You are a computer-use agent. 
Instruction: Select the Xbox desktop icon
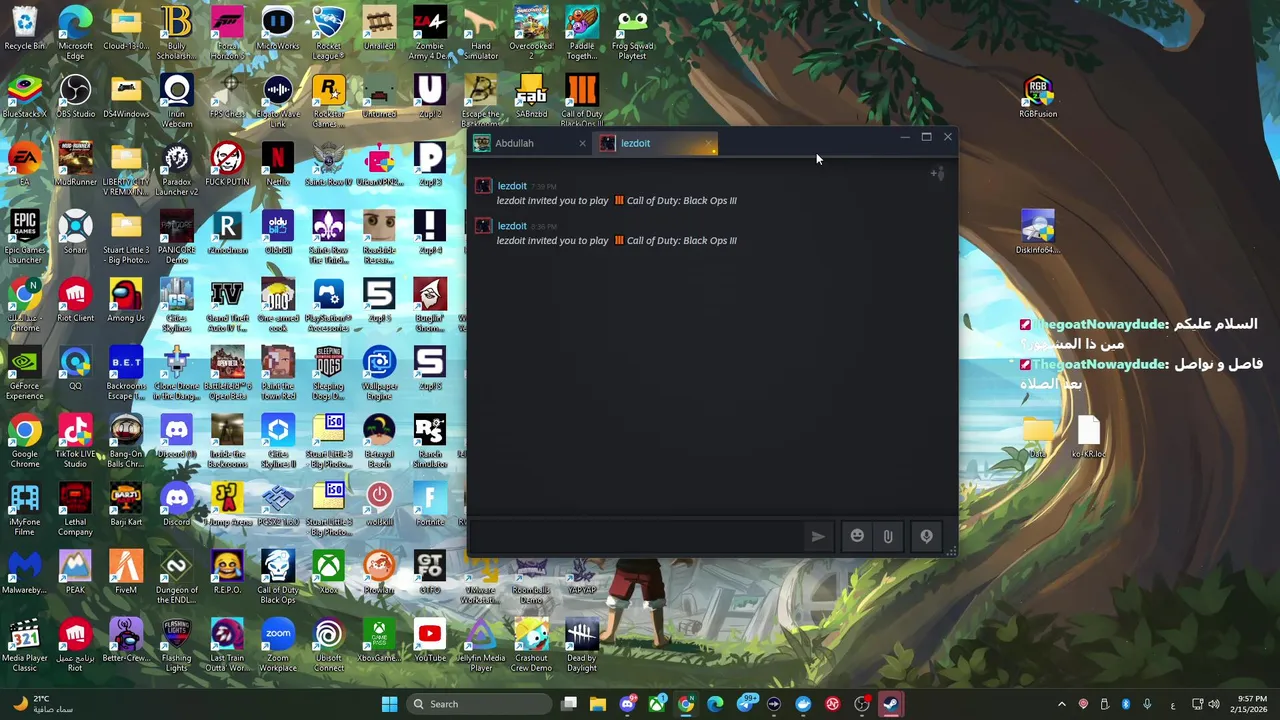pyautogui.click(x=329, y=574)
